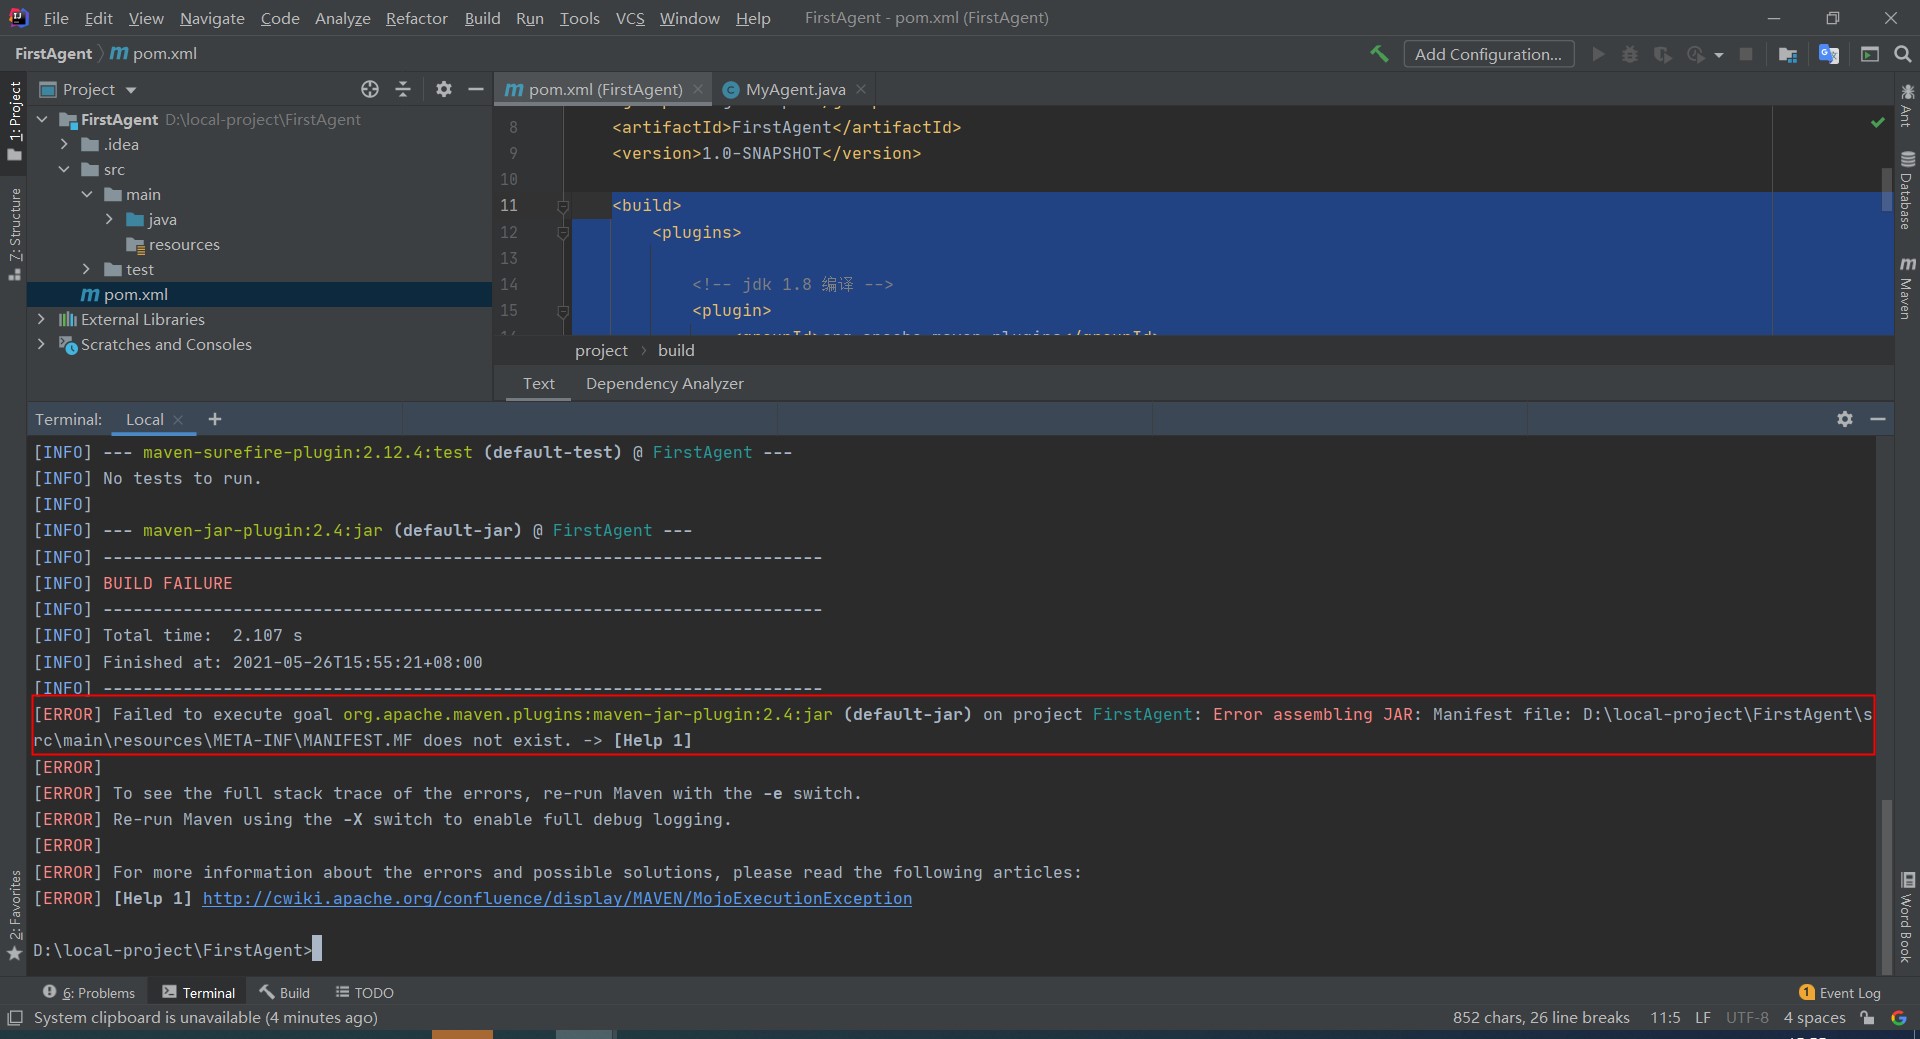Toggle the Structure tool window sidebar
The image size is (1920, 1039).
[x=14, y=235]
